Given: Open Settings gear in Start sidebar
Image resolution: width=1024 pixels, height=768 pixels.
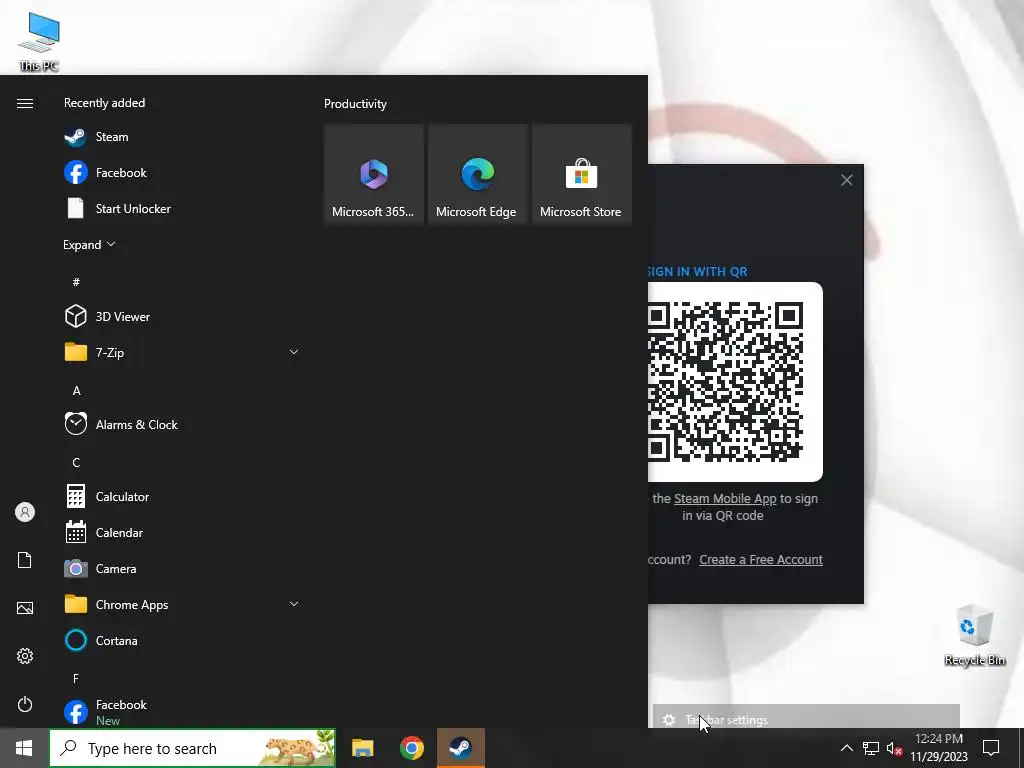Looking at the screenshot, I should pyautogui.click(x=25, y=656).
